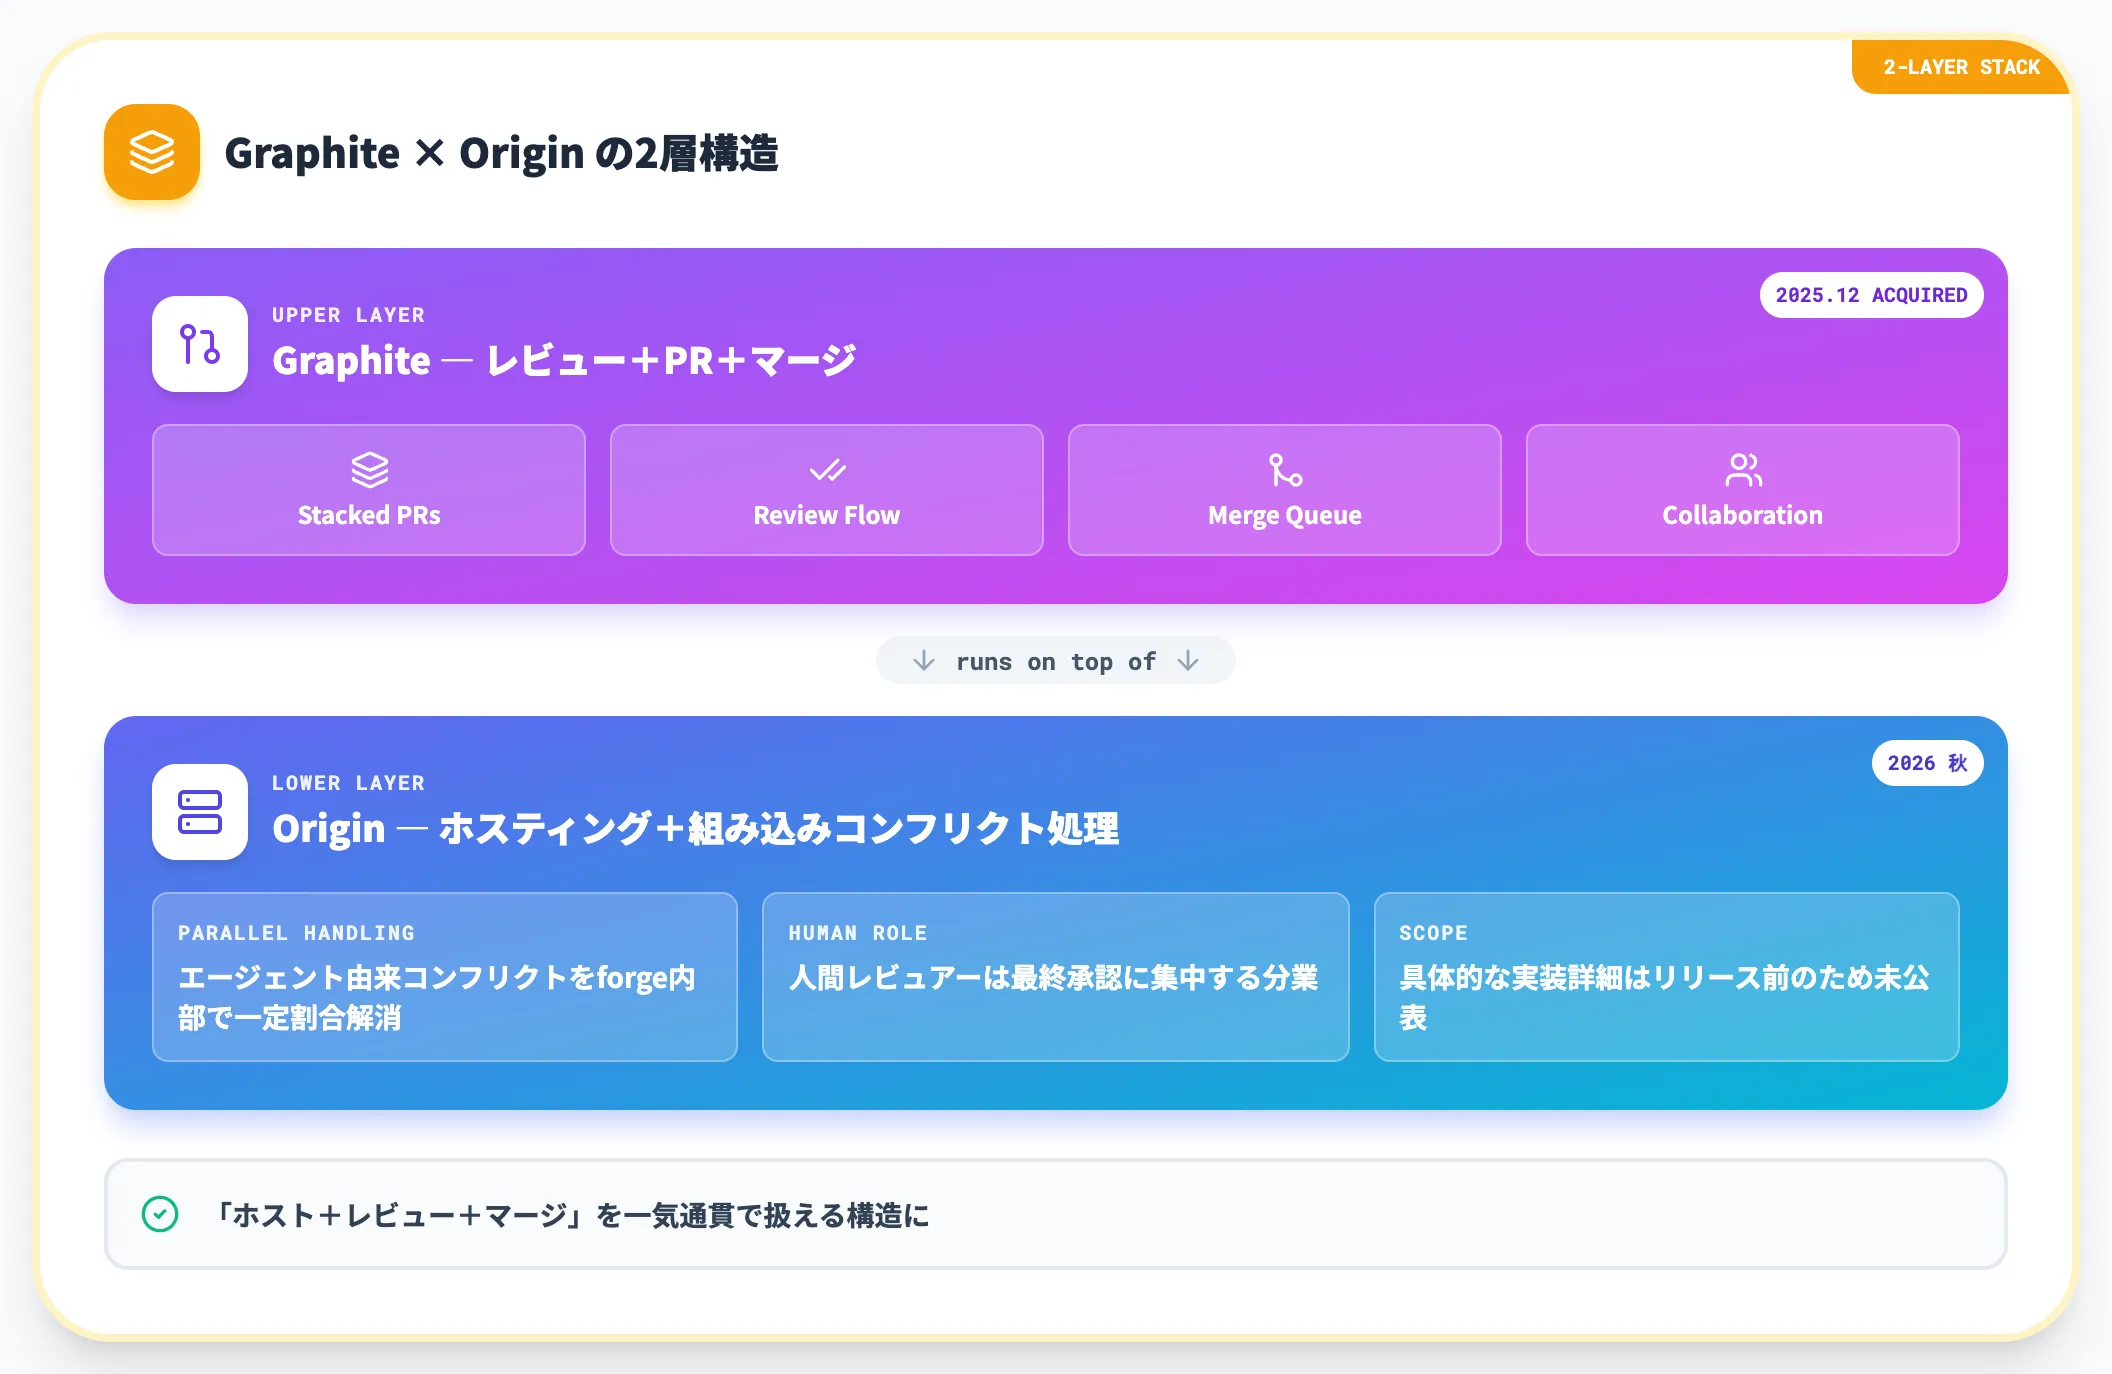Click the 2025.12 ACQUIRED badge
Screen dimensions: 2112x1374
(x=1871, y=295)
